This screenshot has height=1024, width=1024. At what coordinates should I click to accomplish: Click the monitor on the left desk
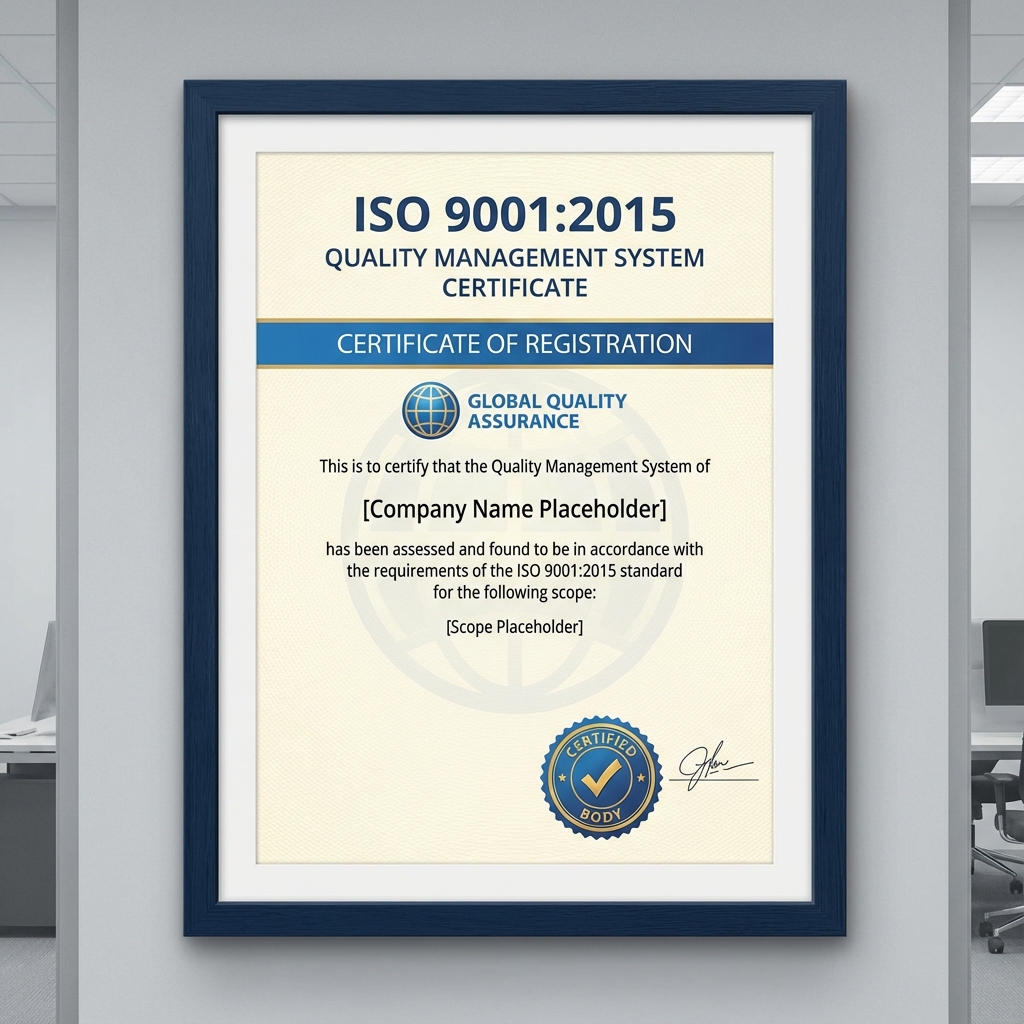[x=45, y=670]
